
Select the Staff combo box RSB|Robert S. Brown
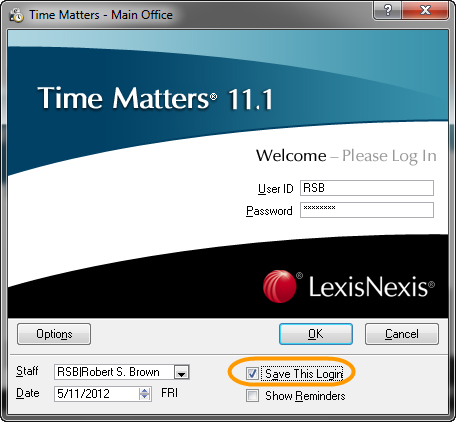coord(122,372)
